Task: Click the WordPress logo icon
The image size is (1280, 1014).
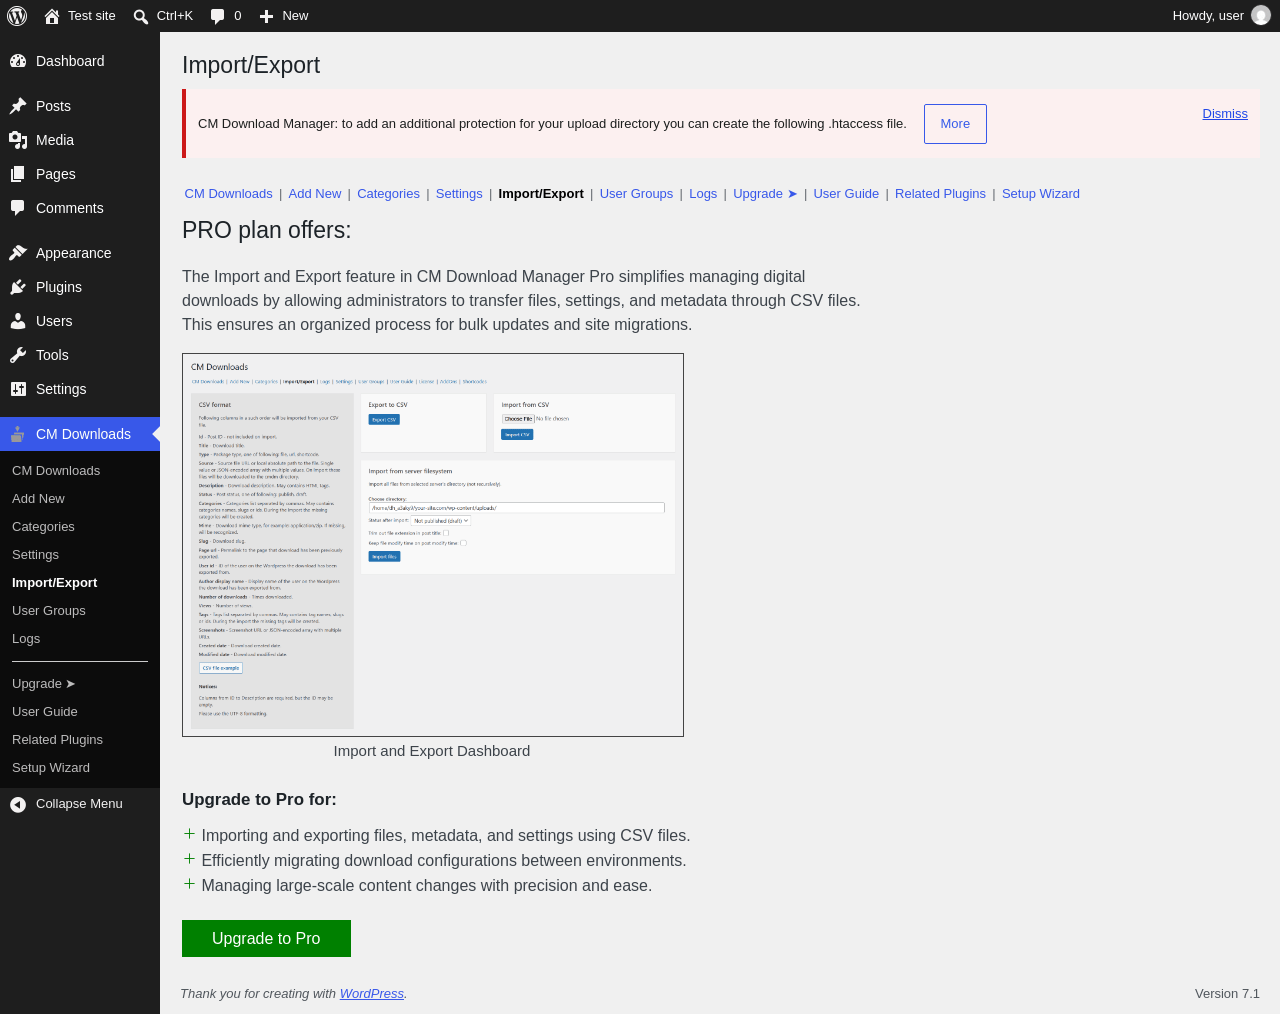Action: (17, 16)
